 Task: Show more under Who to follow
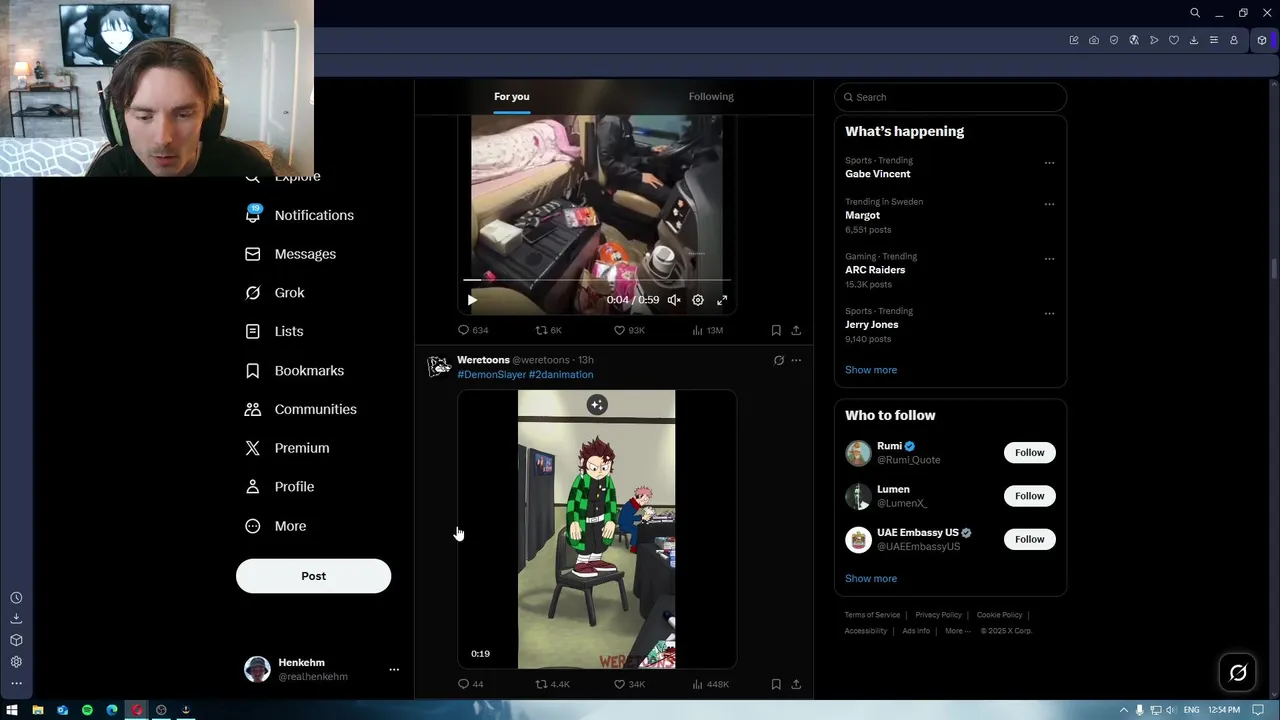coord(871,579)
